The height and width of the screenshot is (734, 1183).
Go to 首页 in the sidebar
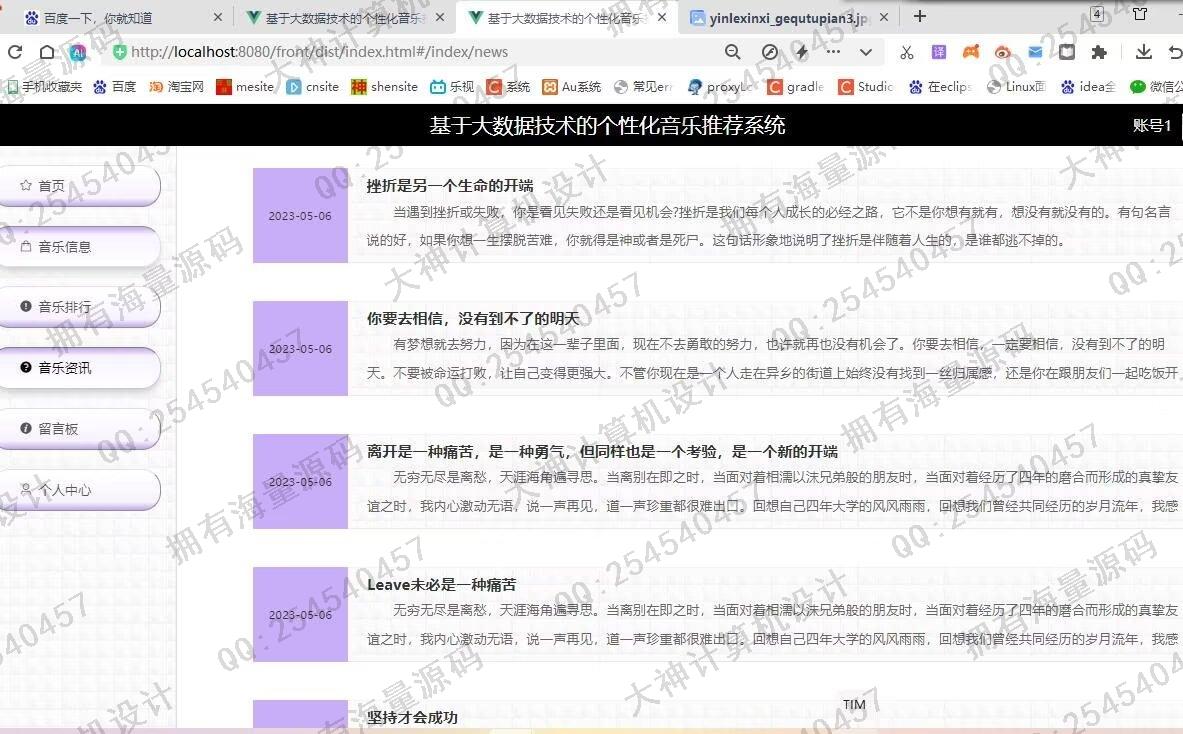point(79,186)
